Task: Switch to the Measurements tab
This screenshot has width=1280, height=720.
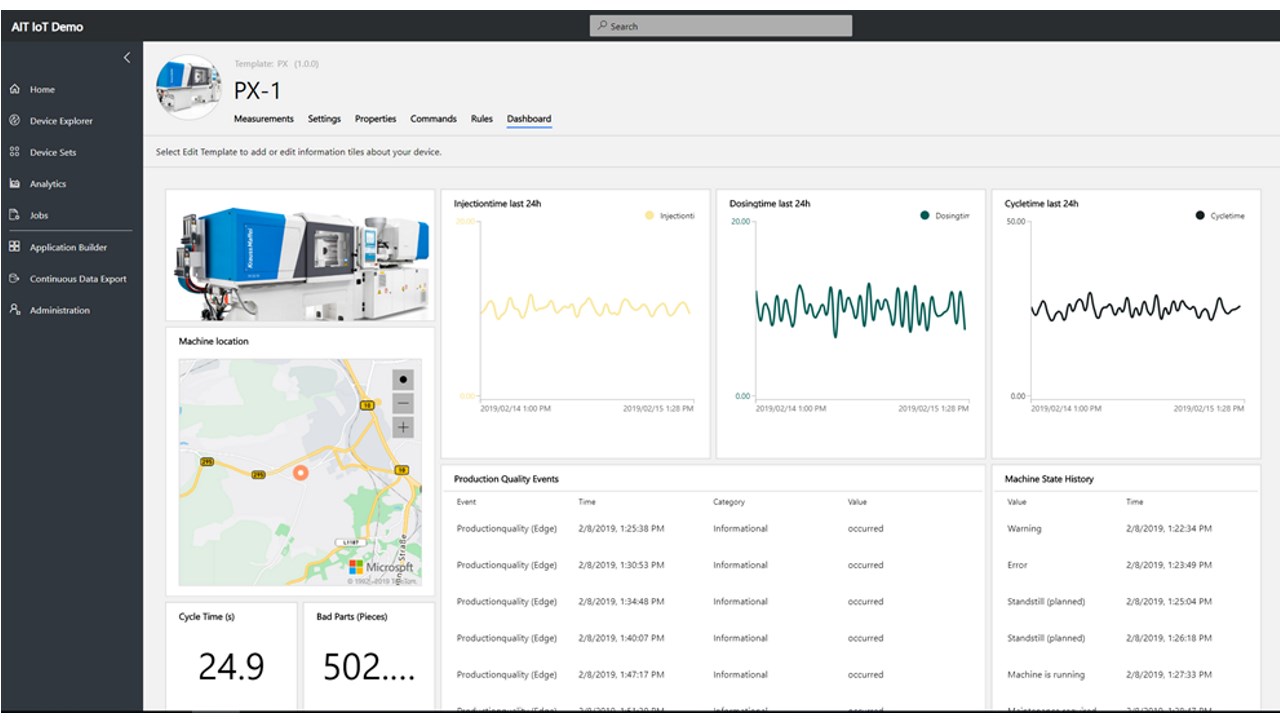Action: click(264, 119)
